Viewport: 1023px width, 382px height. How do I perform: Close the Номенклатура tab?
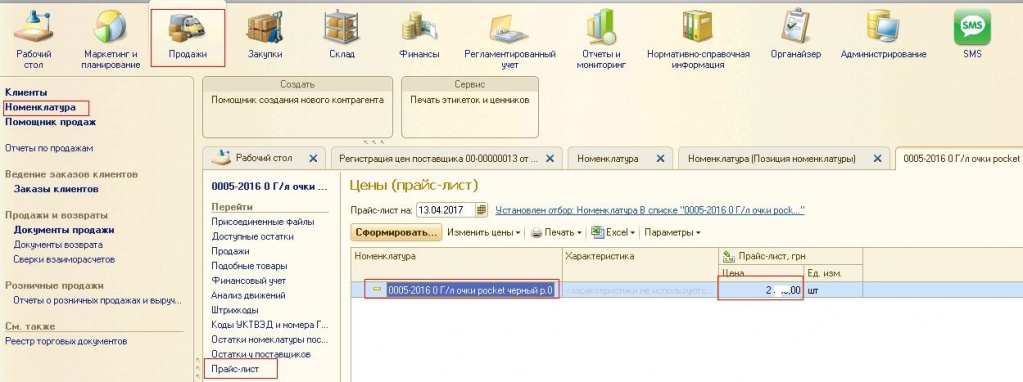point(660,158)
